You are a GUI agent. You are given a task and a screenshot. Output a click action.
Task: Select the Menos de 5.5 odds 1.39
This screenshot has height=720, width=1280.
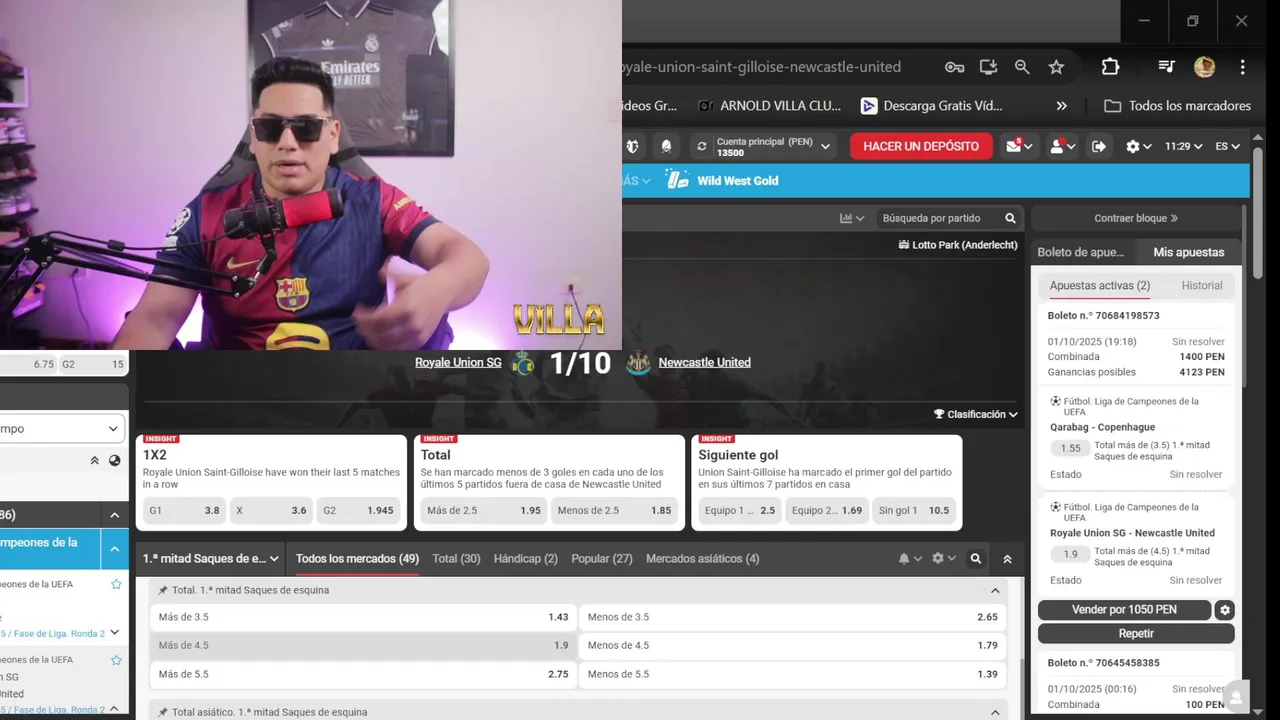click(793, 674)
